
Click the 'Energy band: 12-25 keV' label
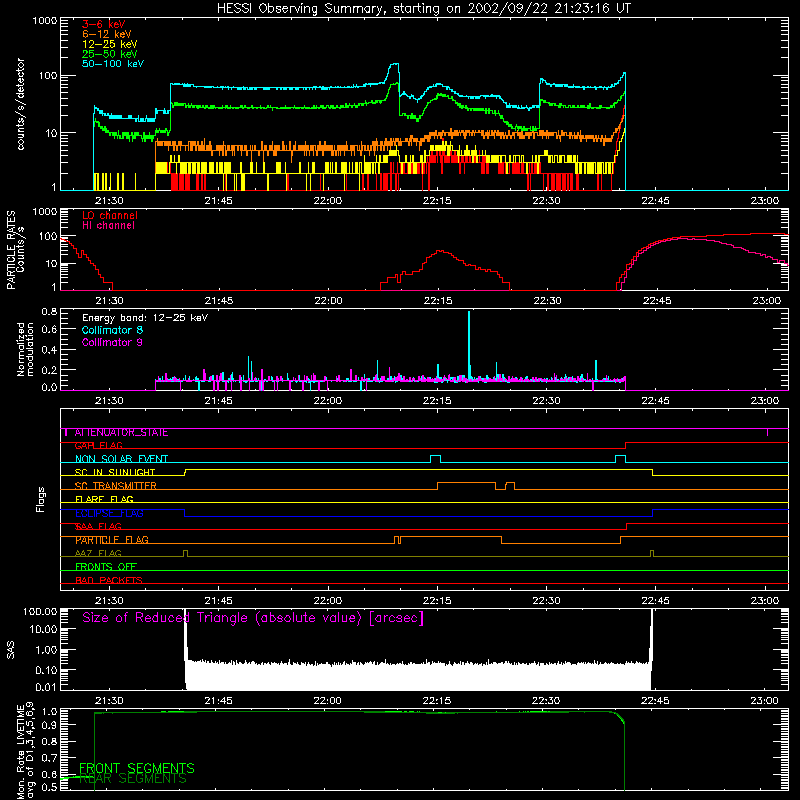145,318
